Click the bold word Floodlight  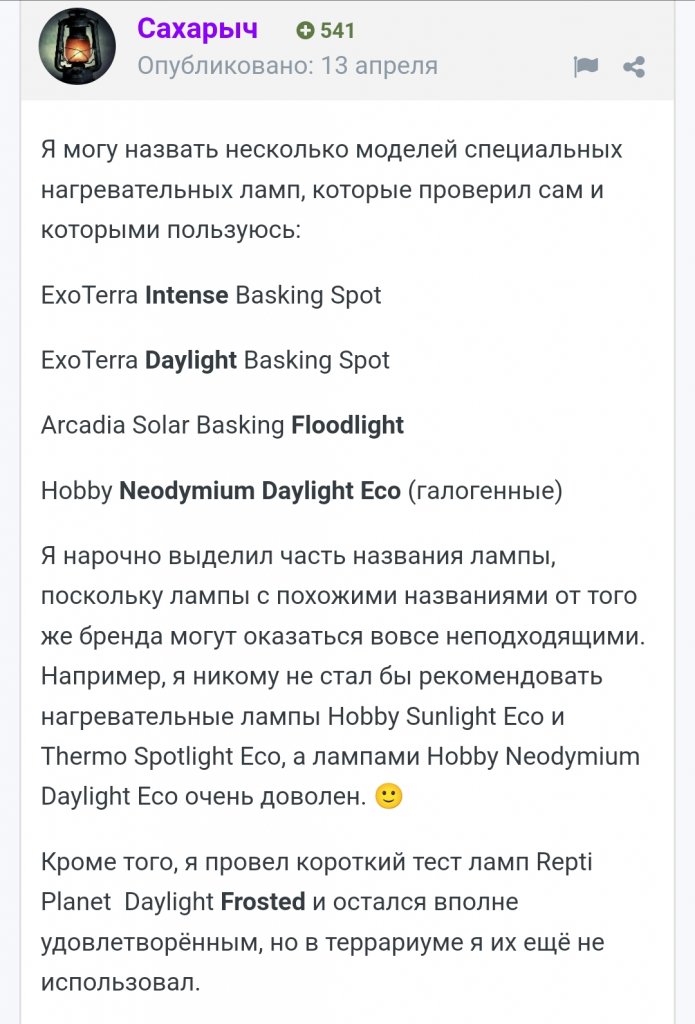[348, 425]
